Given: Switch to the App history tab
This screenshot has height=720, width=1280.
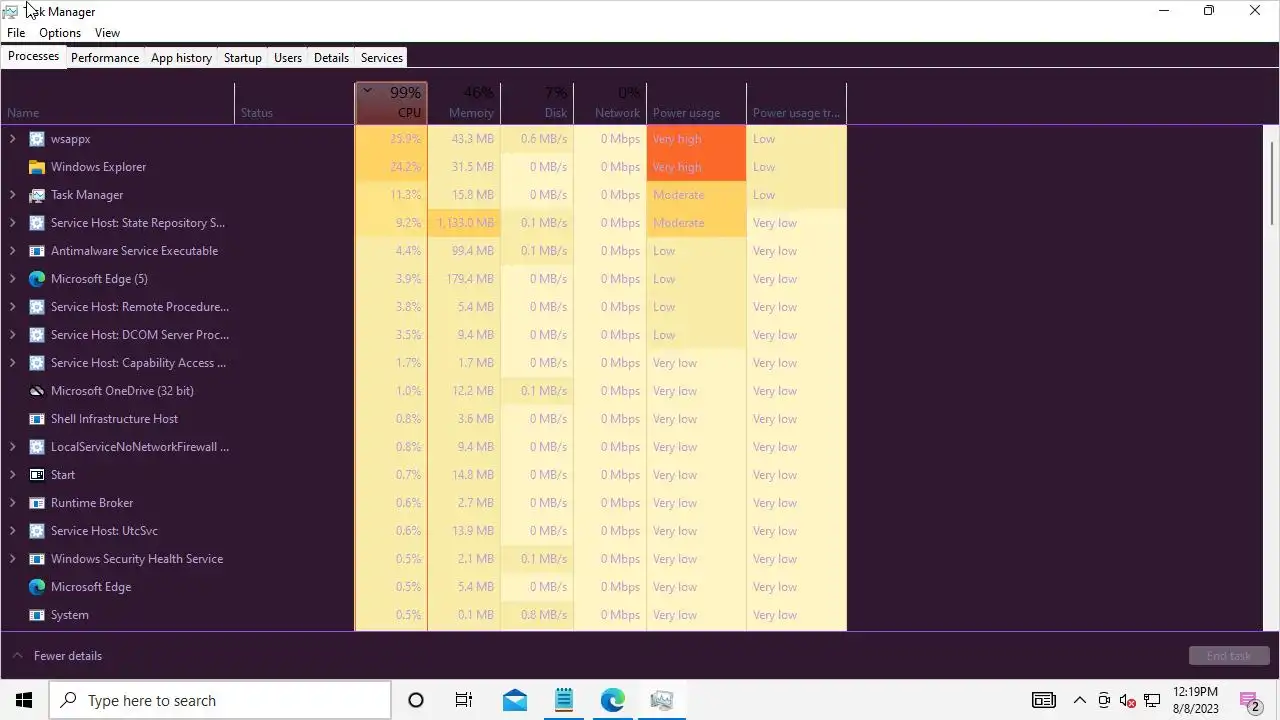Looking at the screenshot, I should pos(181,58).
